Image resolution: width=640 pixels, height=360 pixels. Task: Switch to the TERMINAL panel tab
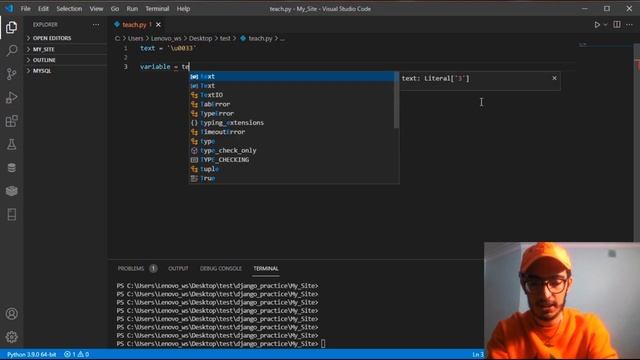click(266, 268)
